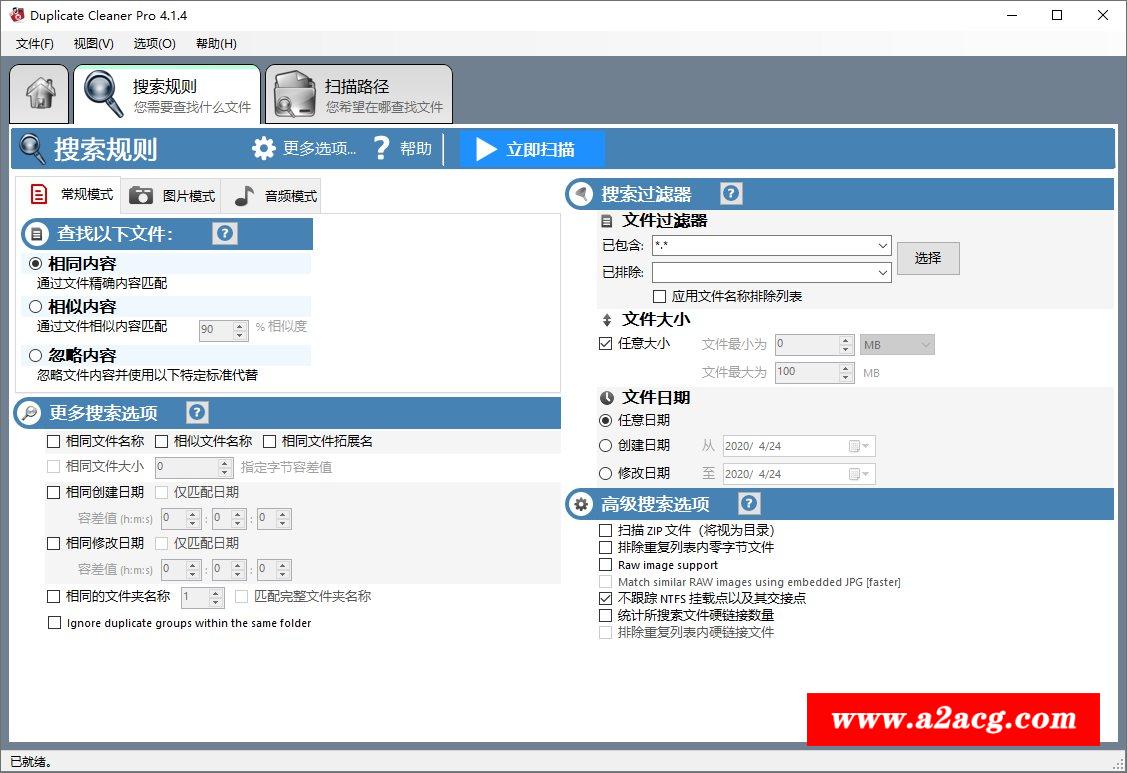Click the 搜索过滤器 header round icon
Image resolution: width=1127 pixels, height=773 pixels.
point(581,194)
